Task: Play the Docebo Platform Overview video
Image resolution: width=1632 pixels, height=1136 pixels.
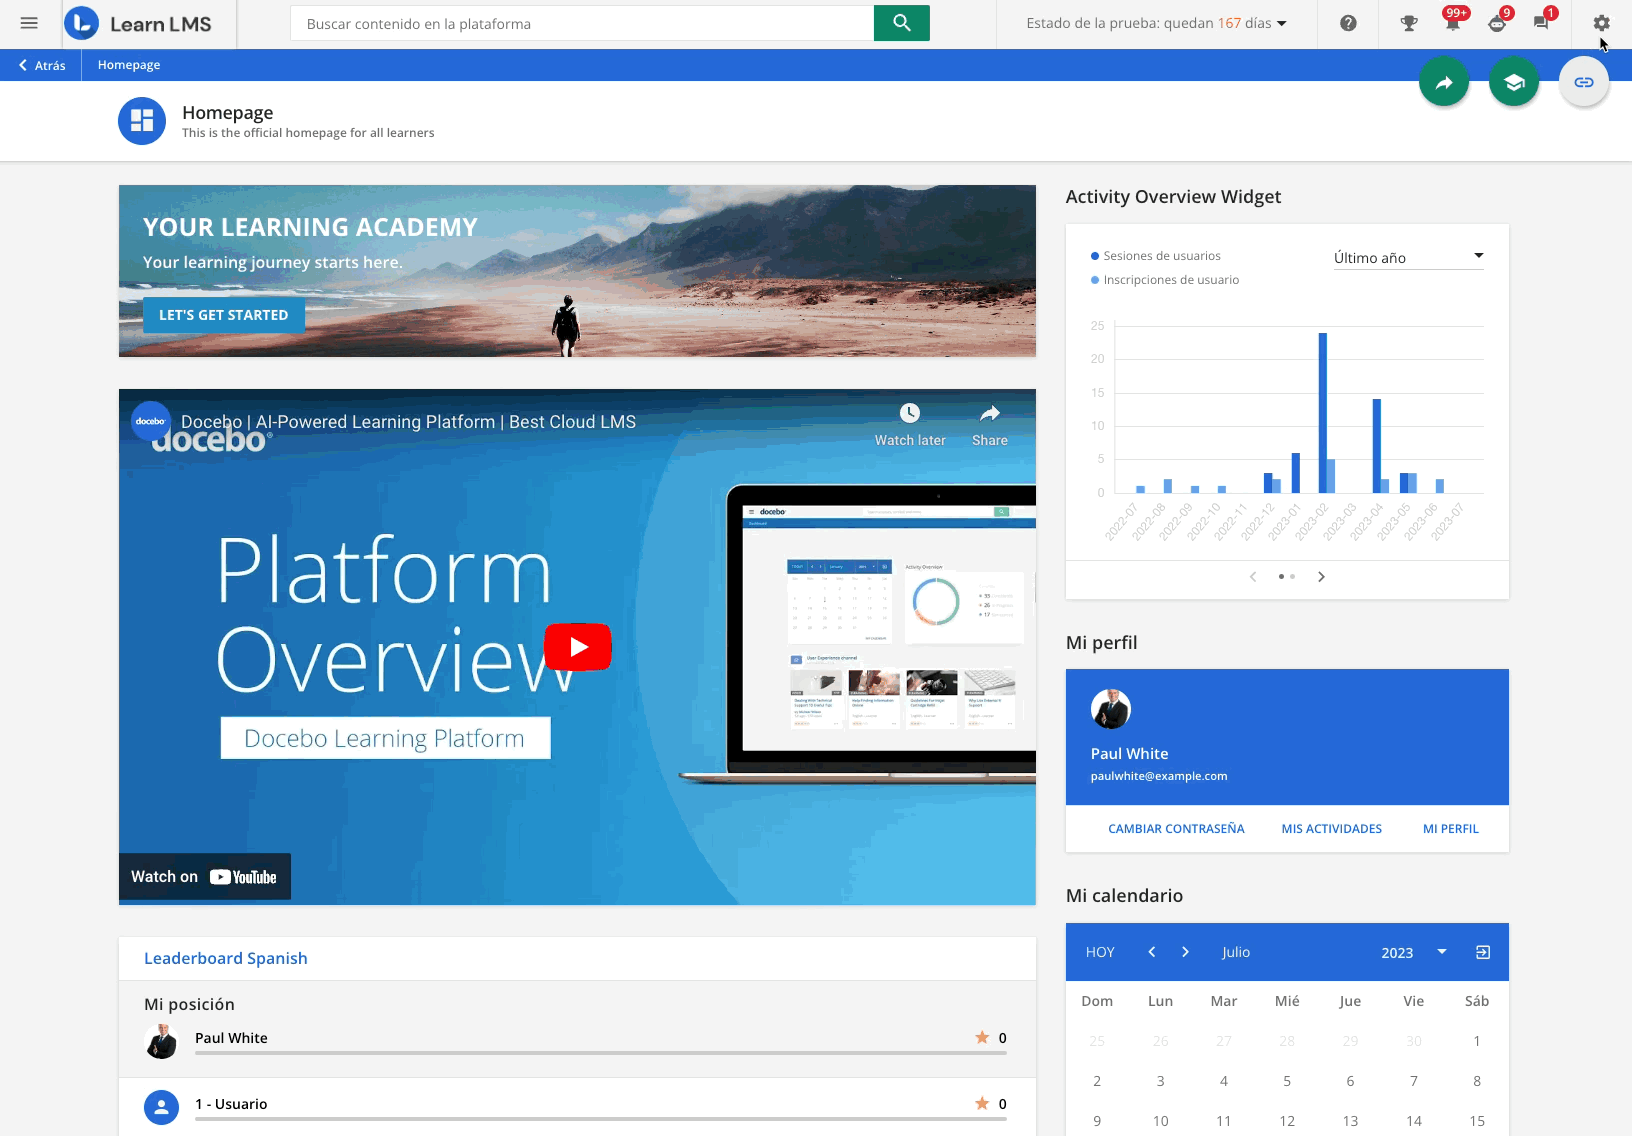Action: [578, 647]
